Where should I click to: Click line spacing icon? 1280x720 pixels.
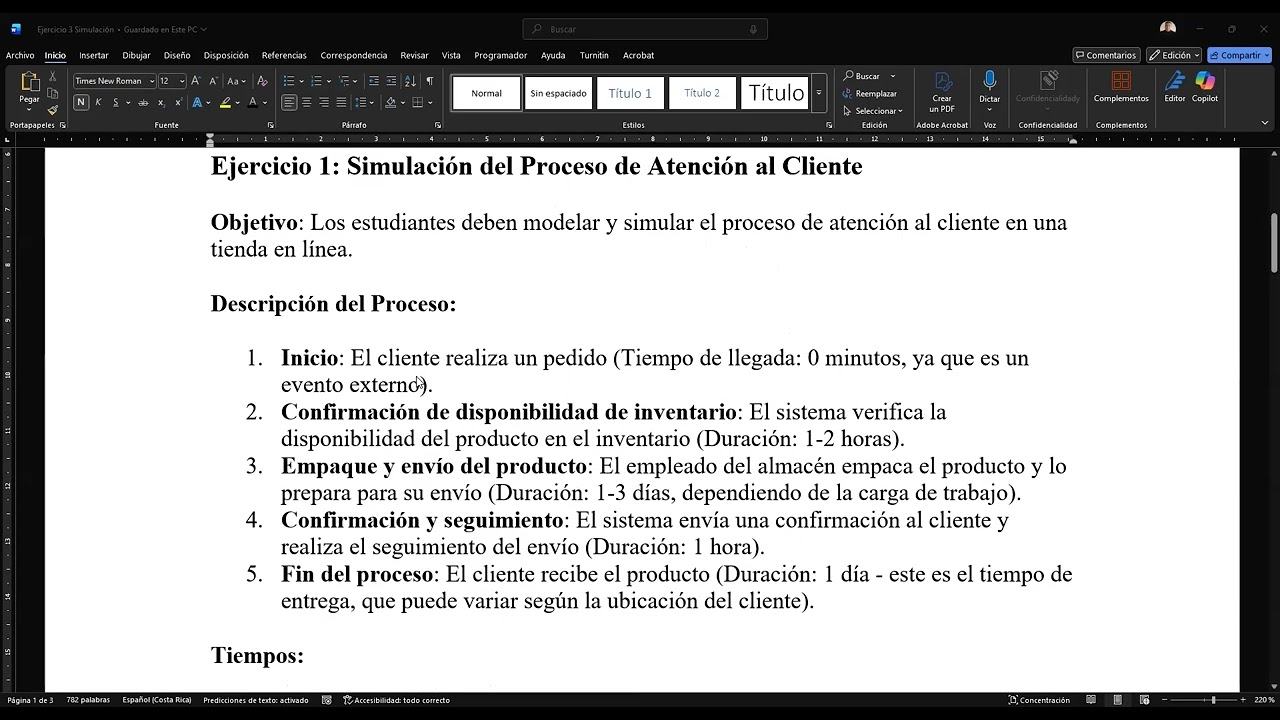click(x=361, y=102)
